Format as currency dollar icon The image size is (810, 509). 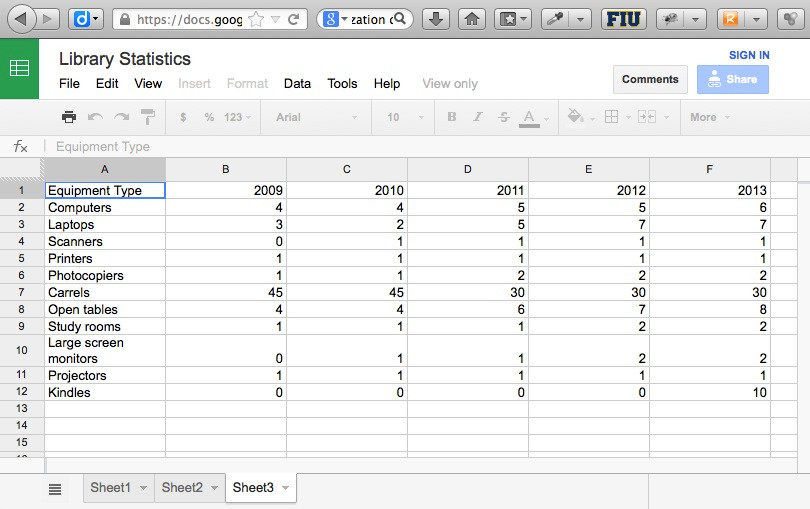pos(183,117)
